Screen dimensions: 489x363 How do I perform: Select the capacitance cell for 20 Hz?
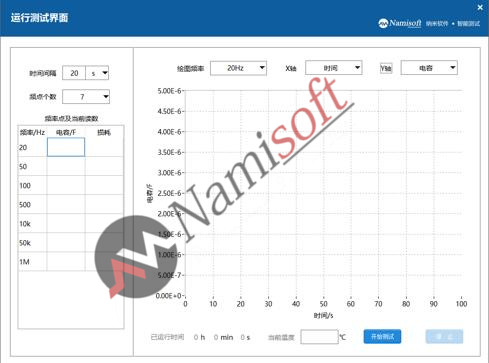click(x=66, y=147)
